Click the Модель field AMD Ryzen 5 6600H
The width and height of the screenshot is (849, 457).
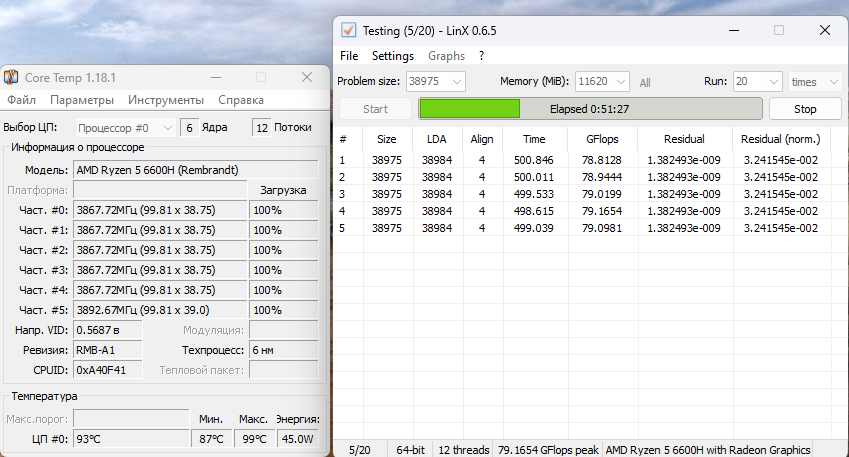pyautogui.click(x=195, y=170)
